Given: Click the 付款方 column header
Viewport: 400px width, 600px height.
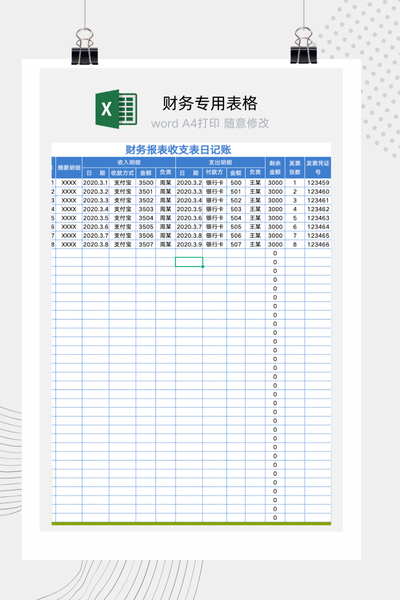Looking at the screenshot, I should (x=214, y=173).
